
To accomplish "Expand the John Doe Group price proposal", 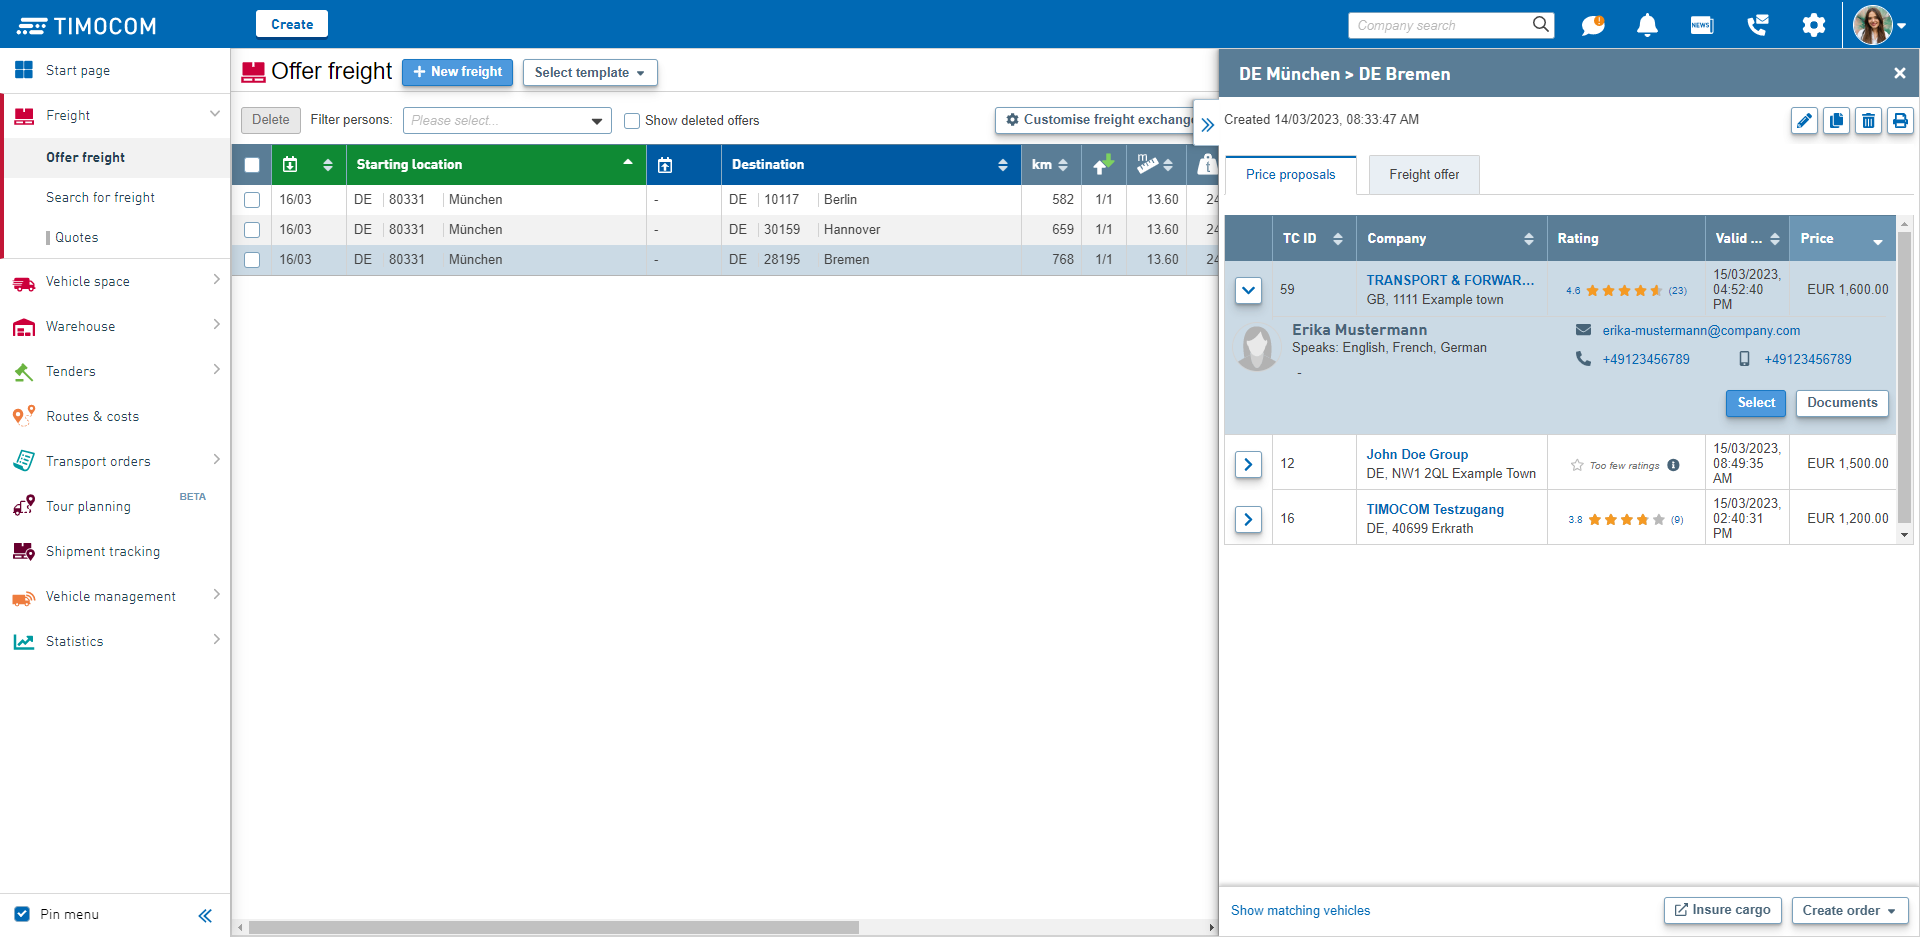I will click(1248, 464).
